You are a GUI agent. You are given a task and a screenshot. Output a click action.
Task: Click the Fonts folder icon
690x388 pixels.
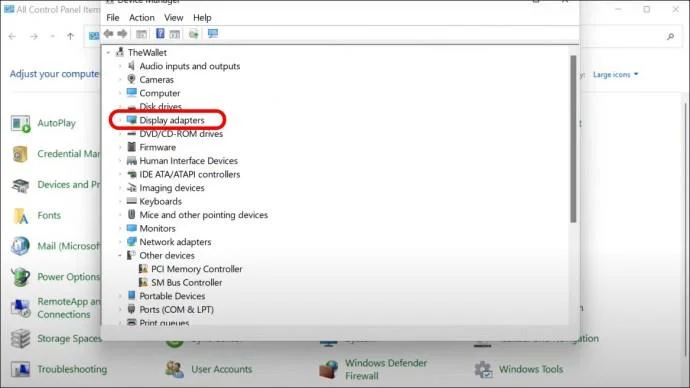point(20,216)
